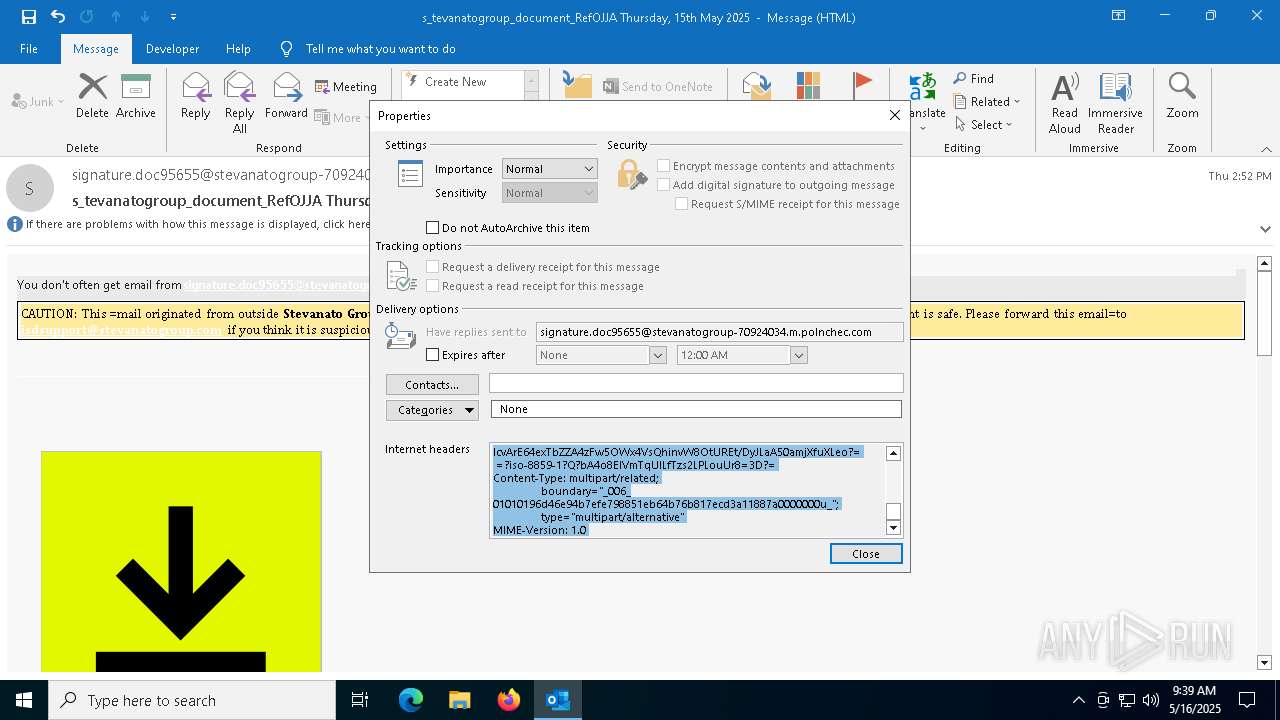Launch Microsoft Edge from taskbar

coord(411,700)
